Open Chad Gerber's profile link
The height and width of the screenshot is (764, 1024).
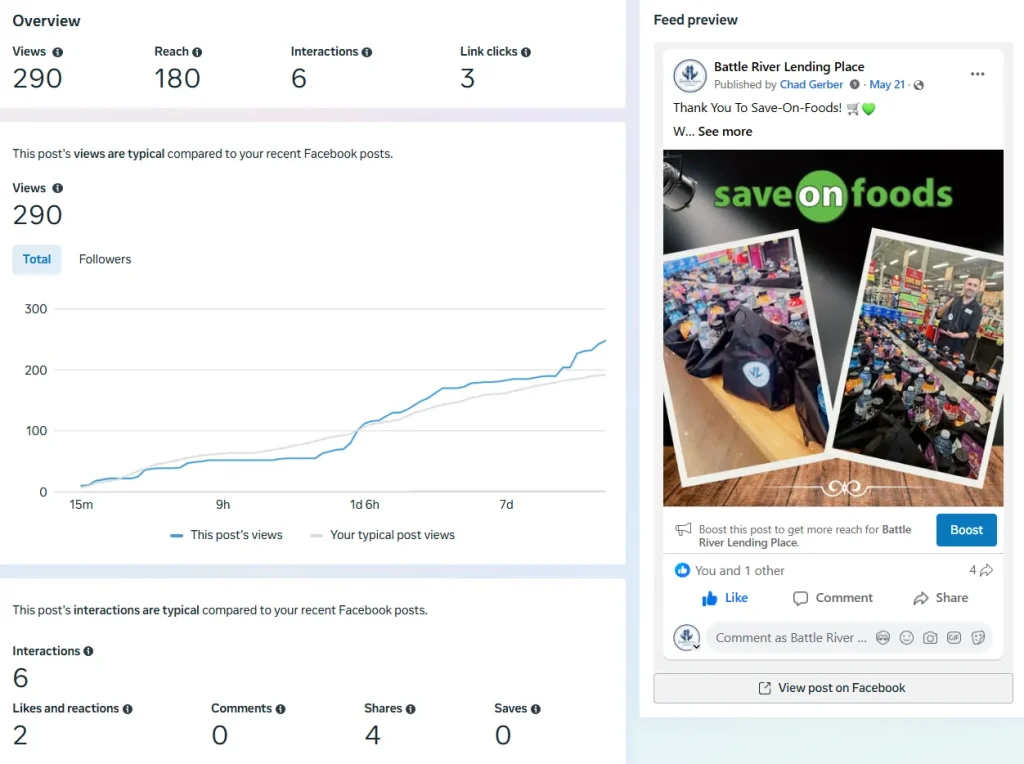(812, 85)
